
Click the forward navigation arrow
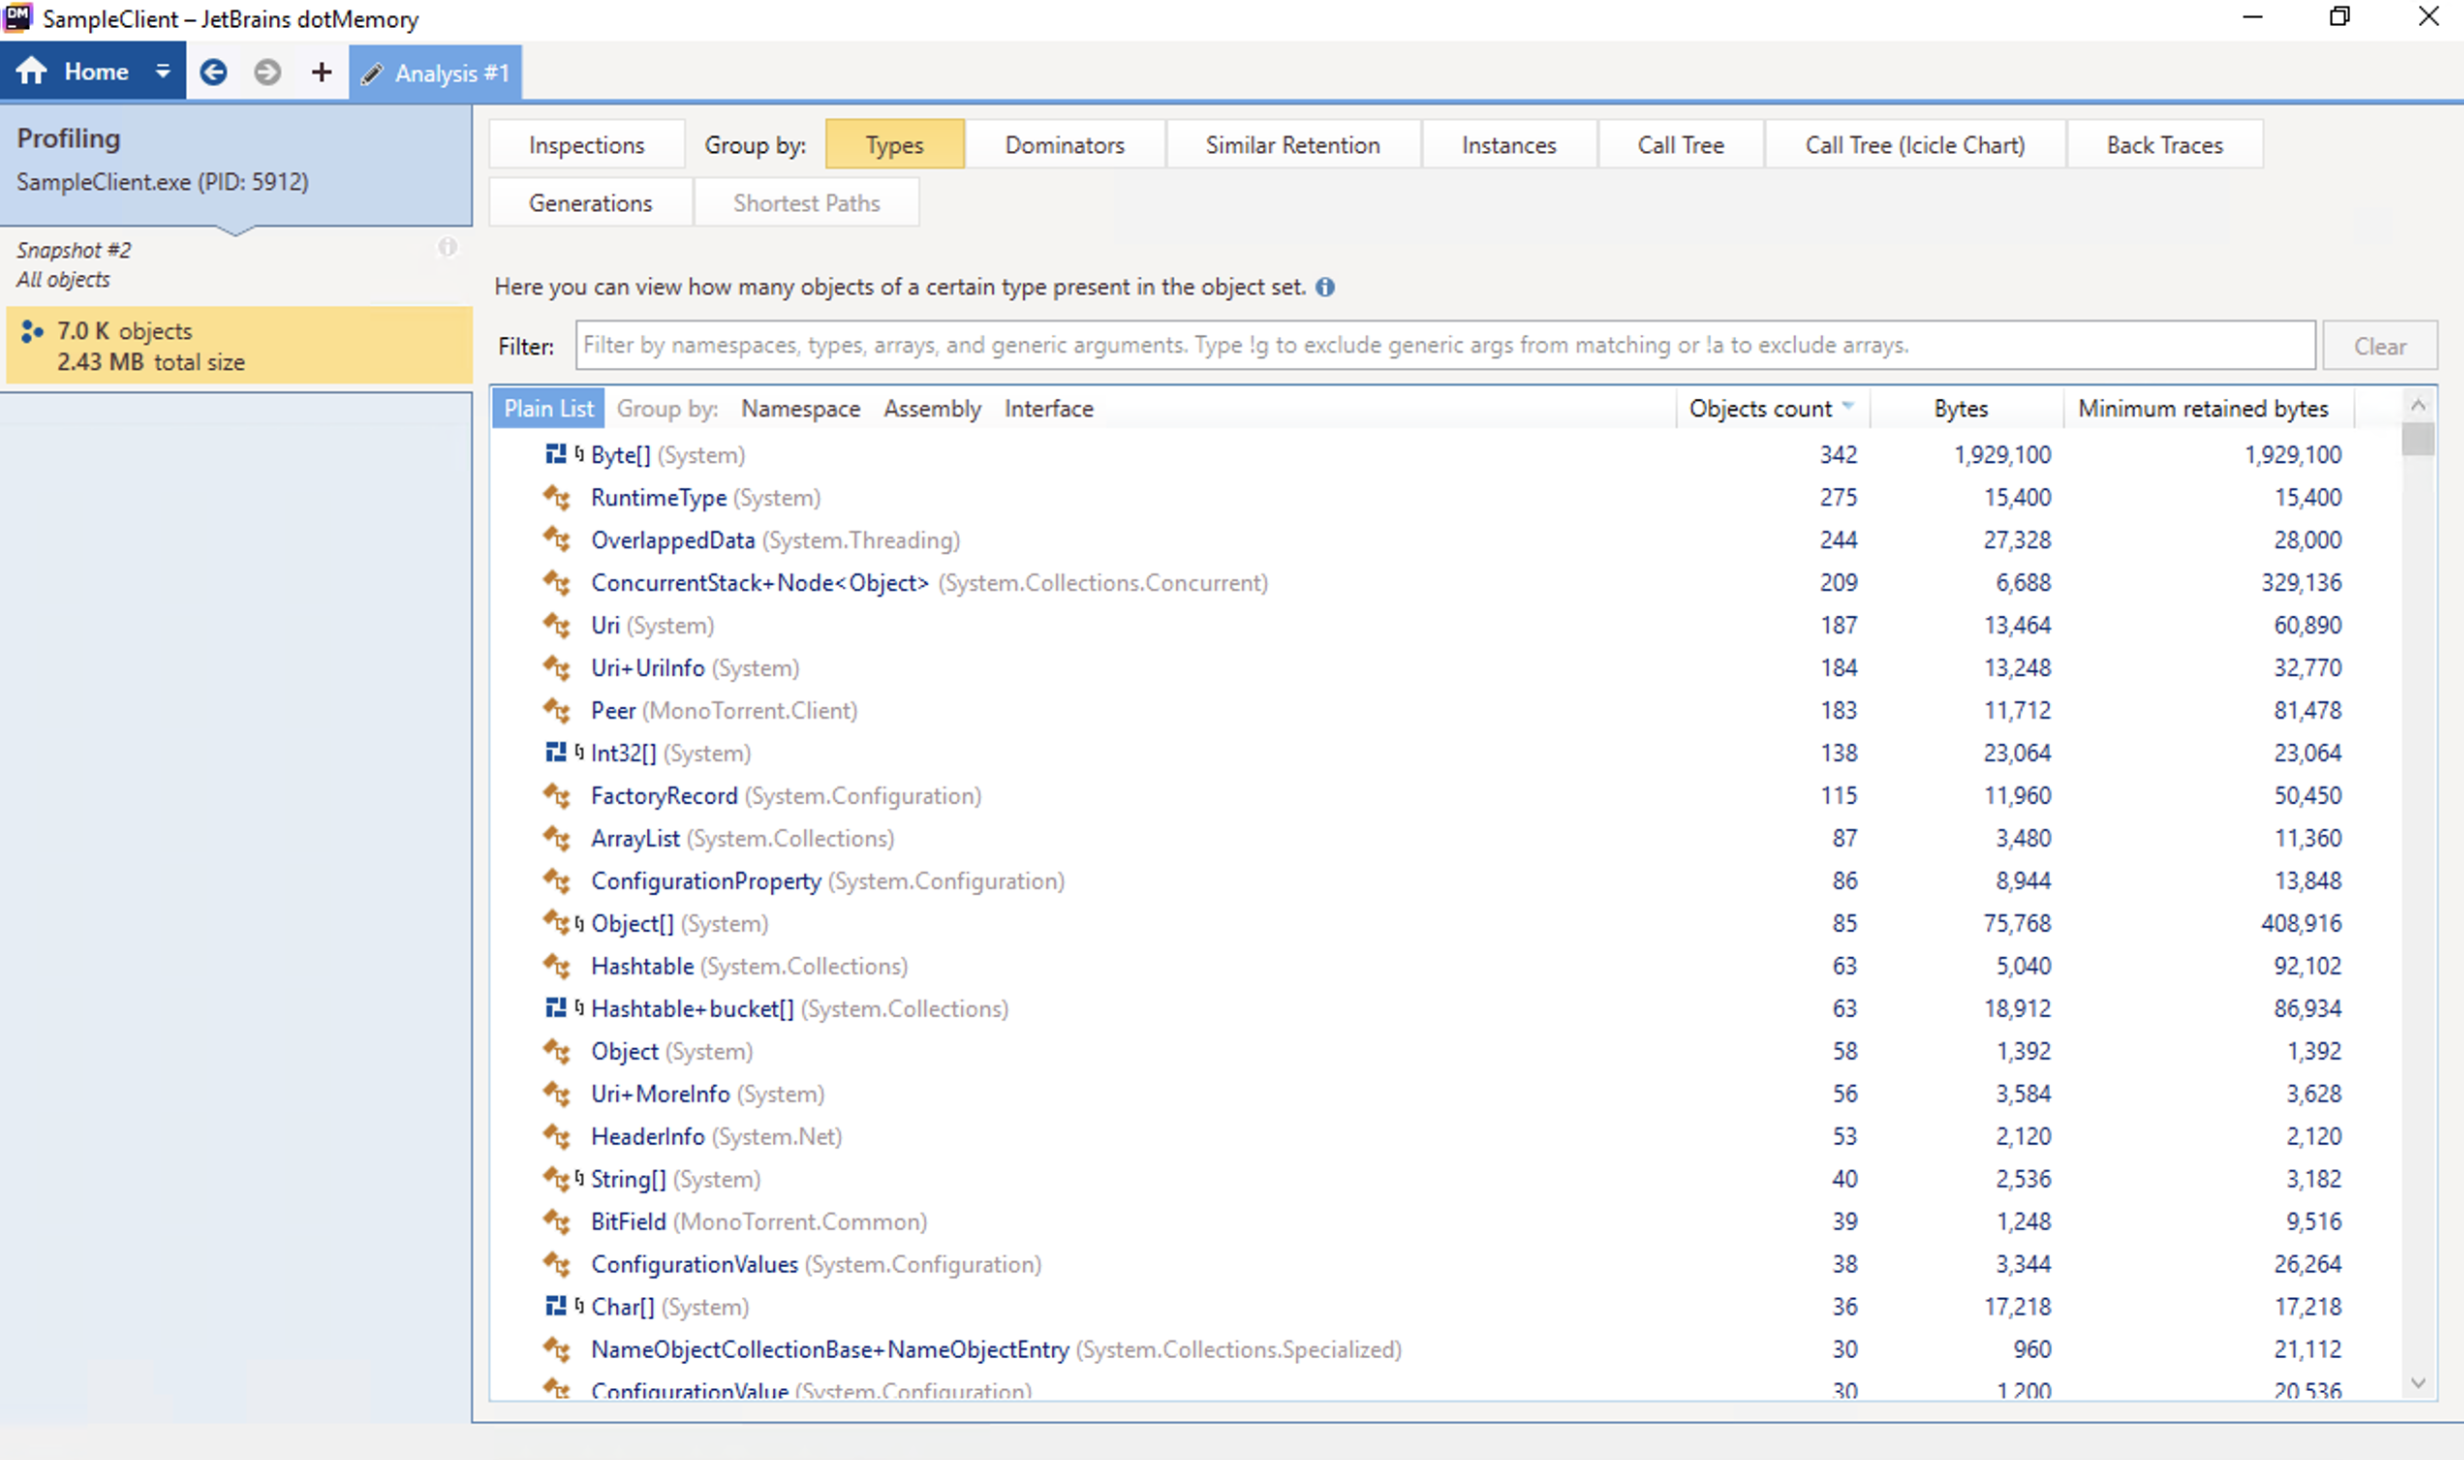click(x=267, y=71)
